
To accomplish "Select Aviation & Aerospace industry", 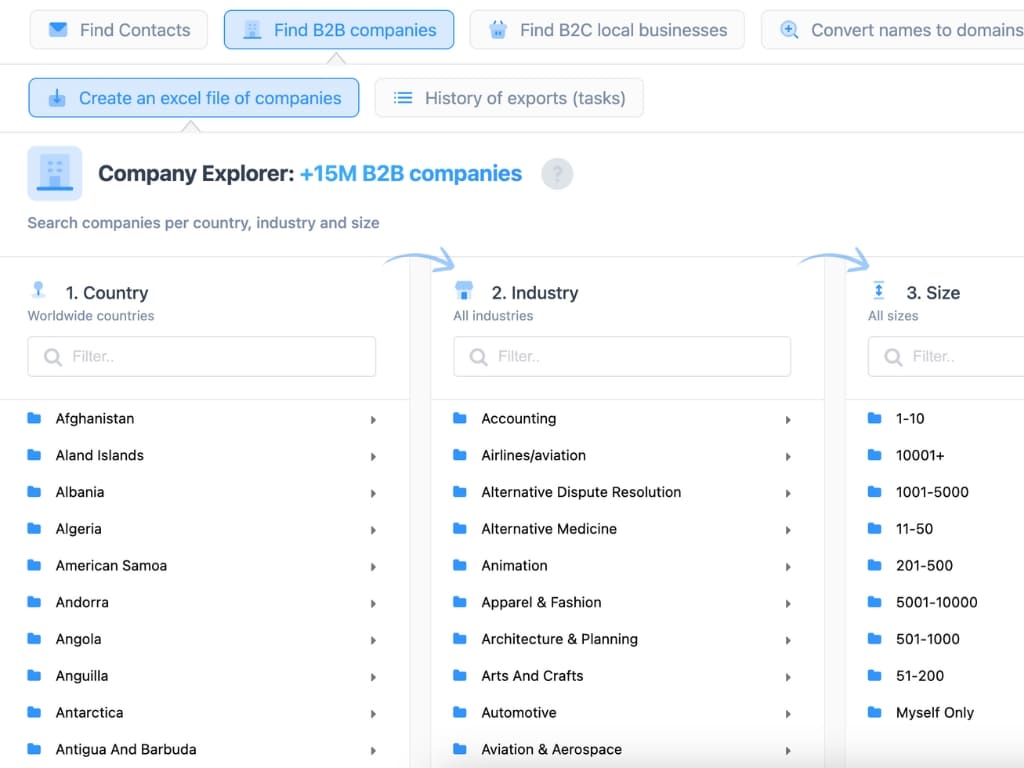I will (x=552, y=749).
